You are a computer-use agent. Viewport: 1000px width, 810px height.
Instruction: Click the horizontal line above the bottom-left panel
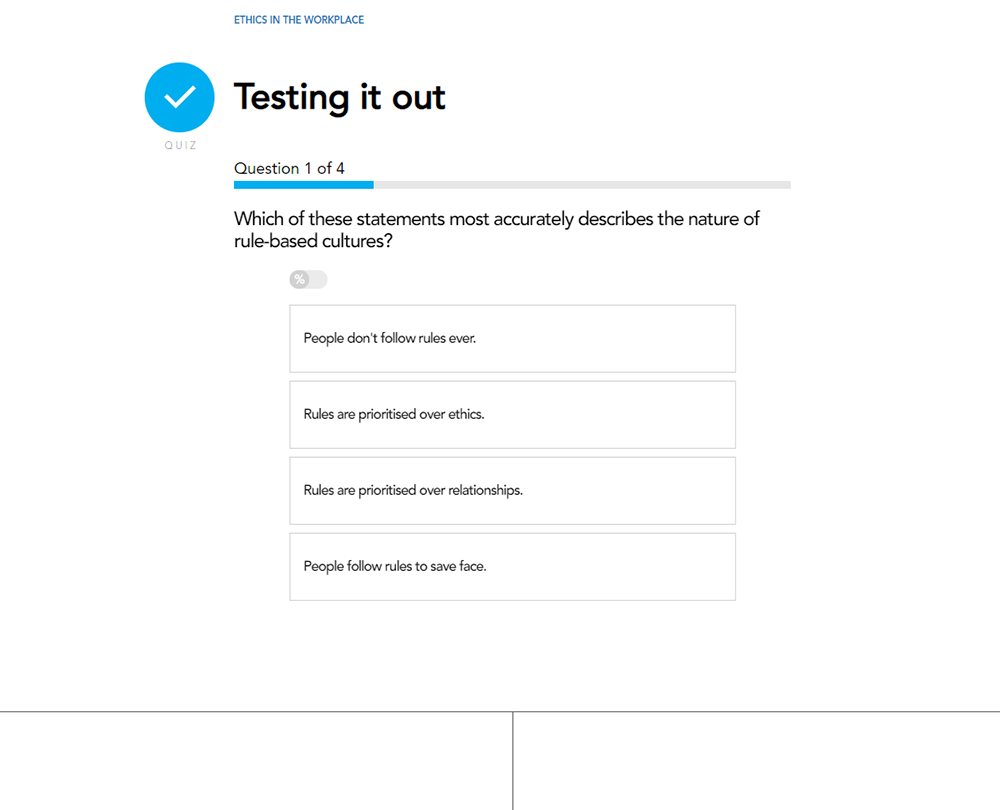click(x=256, y=712)
